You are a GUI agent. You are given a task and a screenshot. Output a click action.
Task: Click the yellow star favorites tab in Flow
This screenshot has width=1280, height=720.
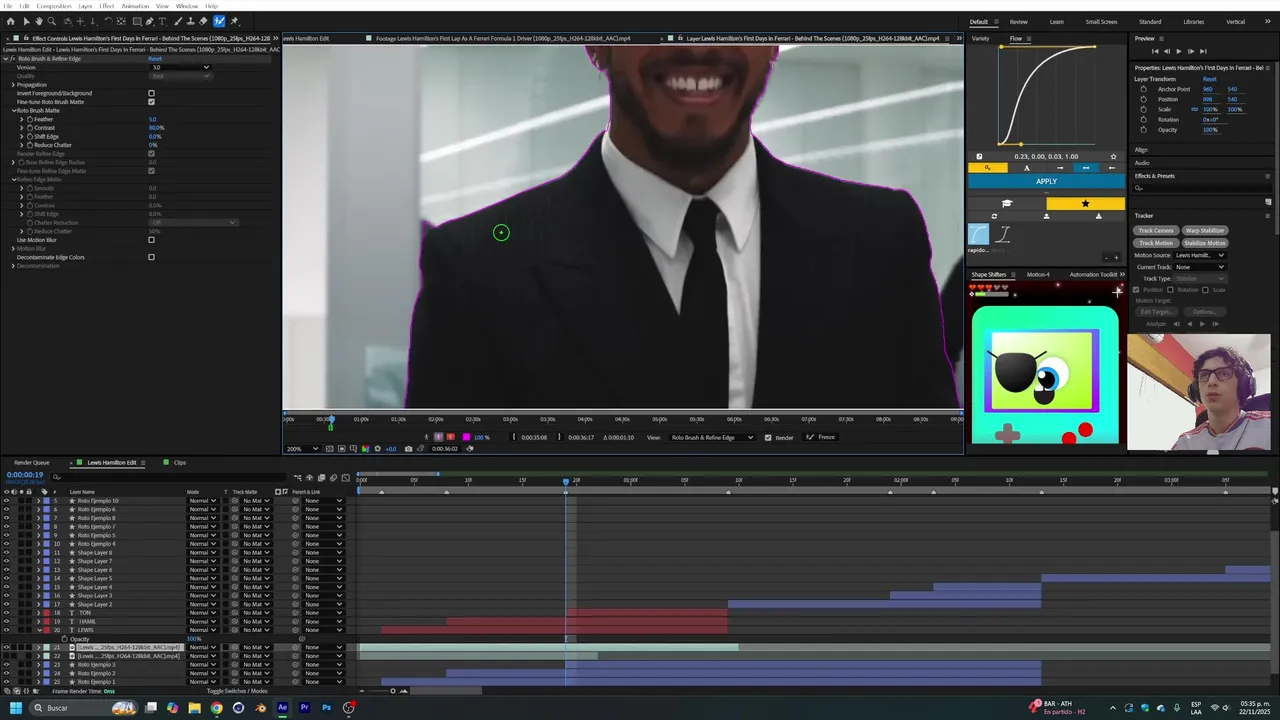click(x=1085, y=204)
